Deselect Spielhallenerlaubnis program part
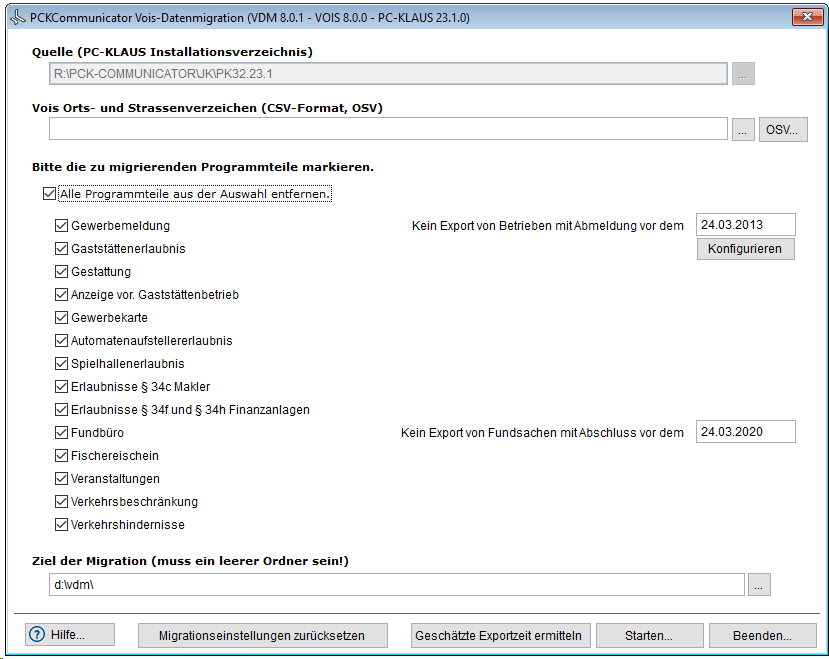Screen dimensions: 829x659 (x=61, y=364)
